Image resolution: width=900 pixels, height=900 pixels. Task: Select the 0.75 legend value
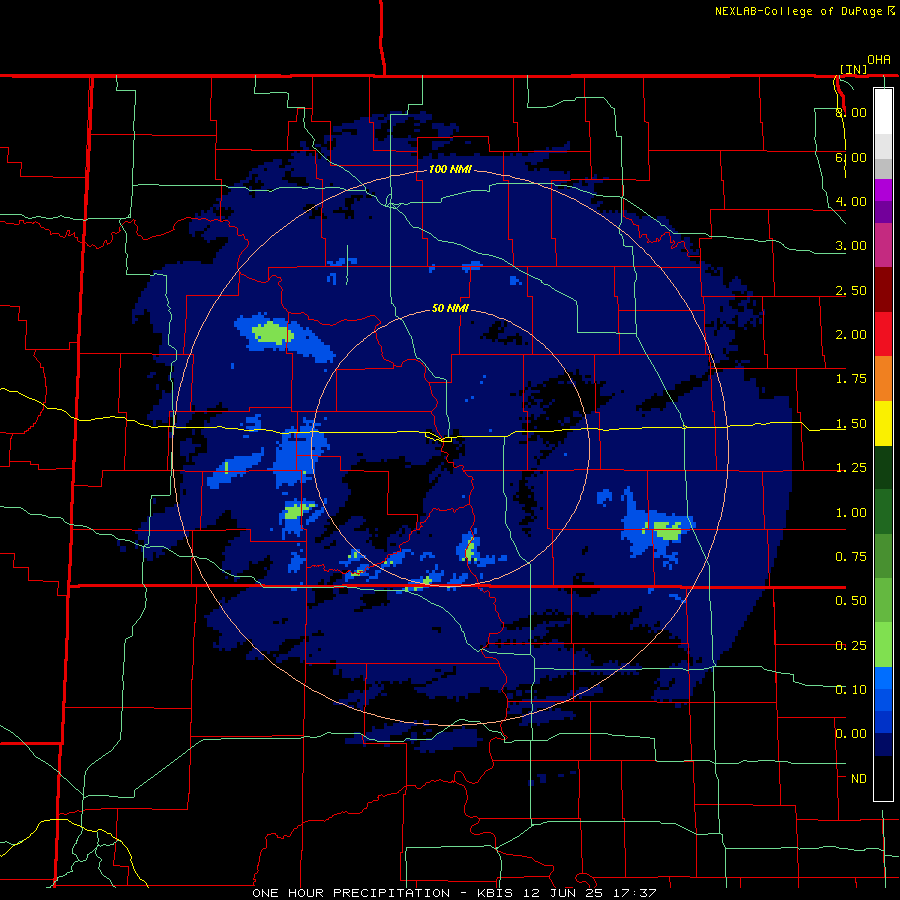pos(851,557)
